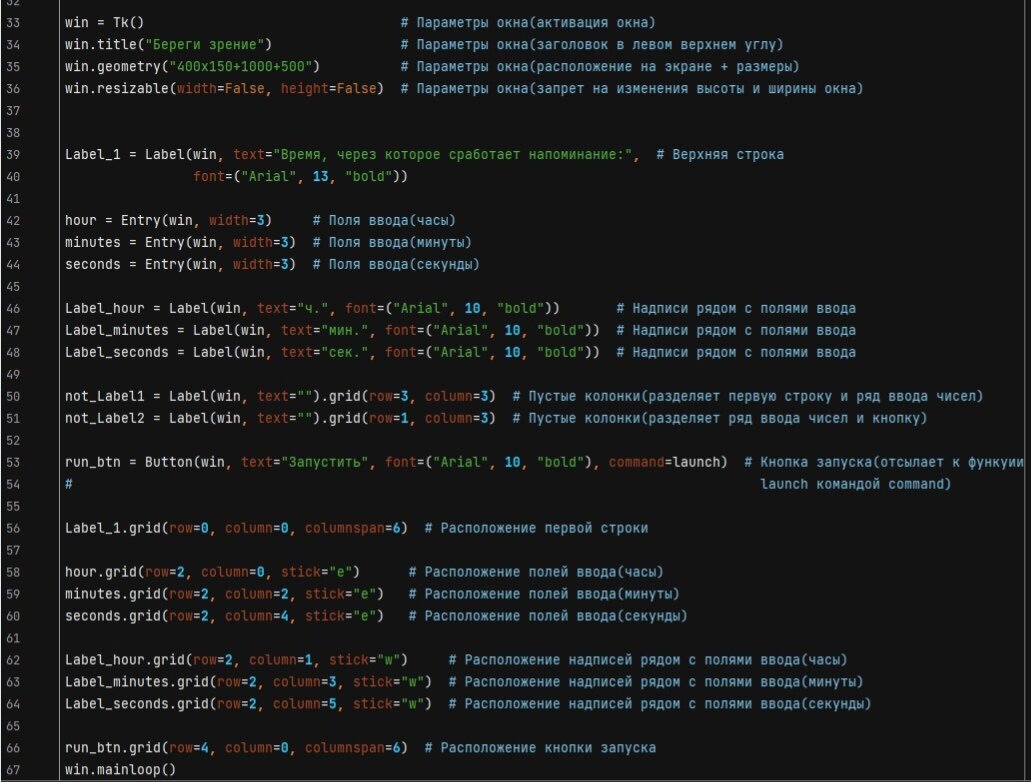The width and height of the screenshot is (1031, 782).
Task: Click the comment '# Расположение кнопки запуска'
Action: click(540, 748)
